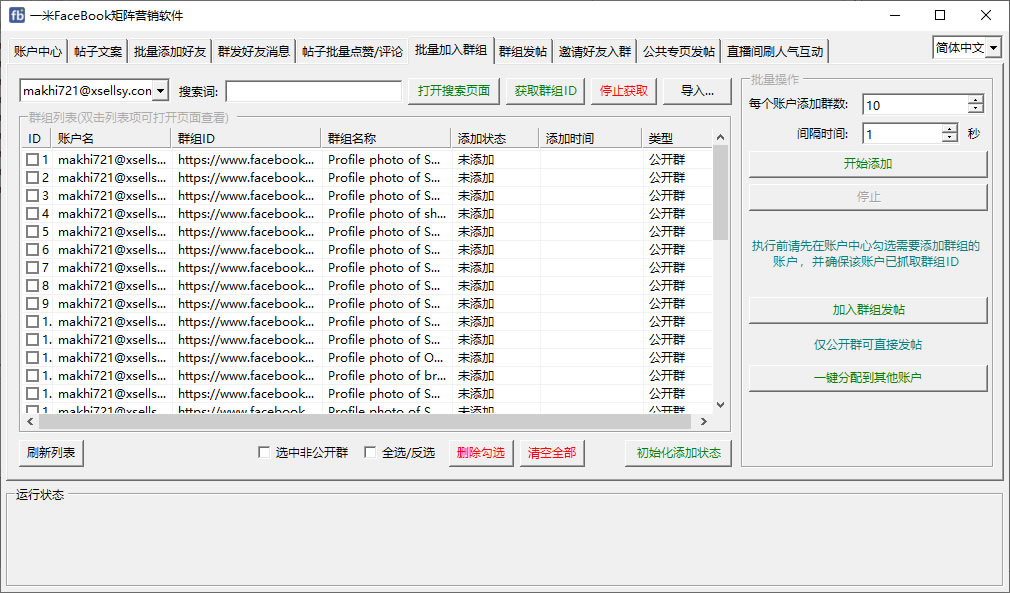Click the 账户名 column header
Screen dimensions: 1010x593
[x=111, y=138]
